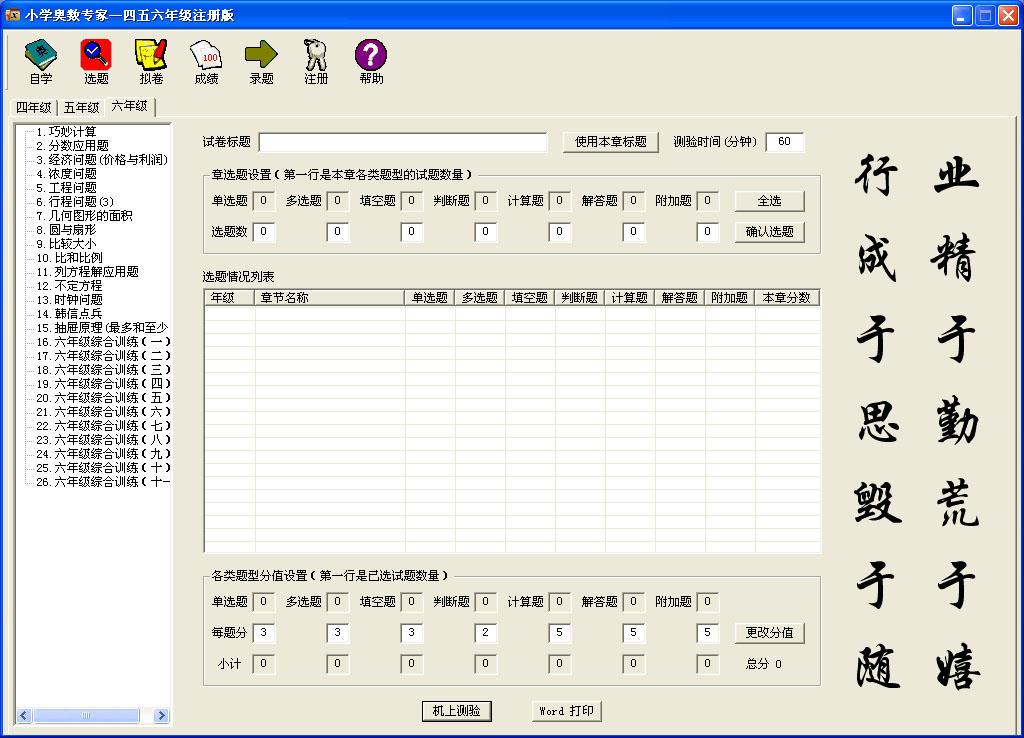Start the 机上测验 on-computer test
This screenshot has width=1024, height=738.
click(x=456, y=711)
